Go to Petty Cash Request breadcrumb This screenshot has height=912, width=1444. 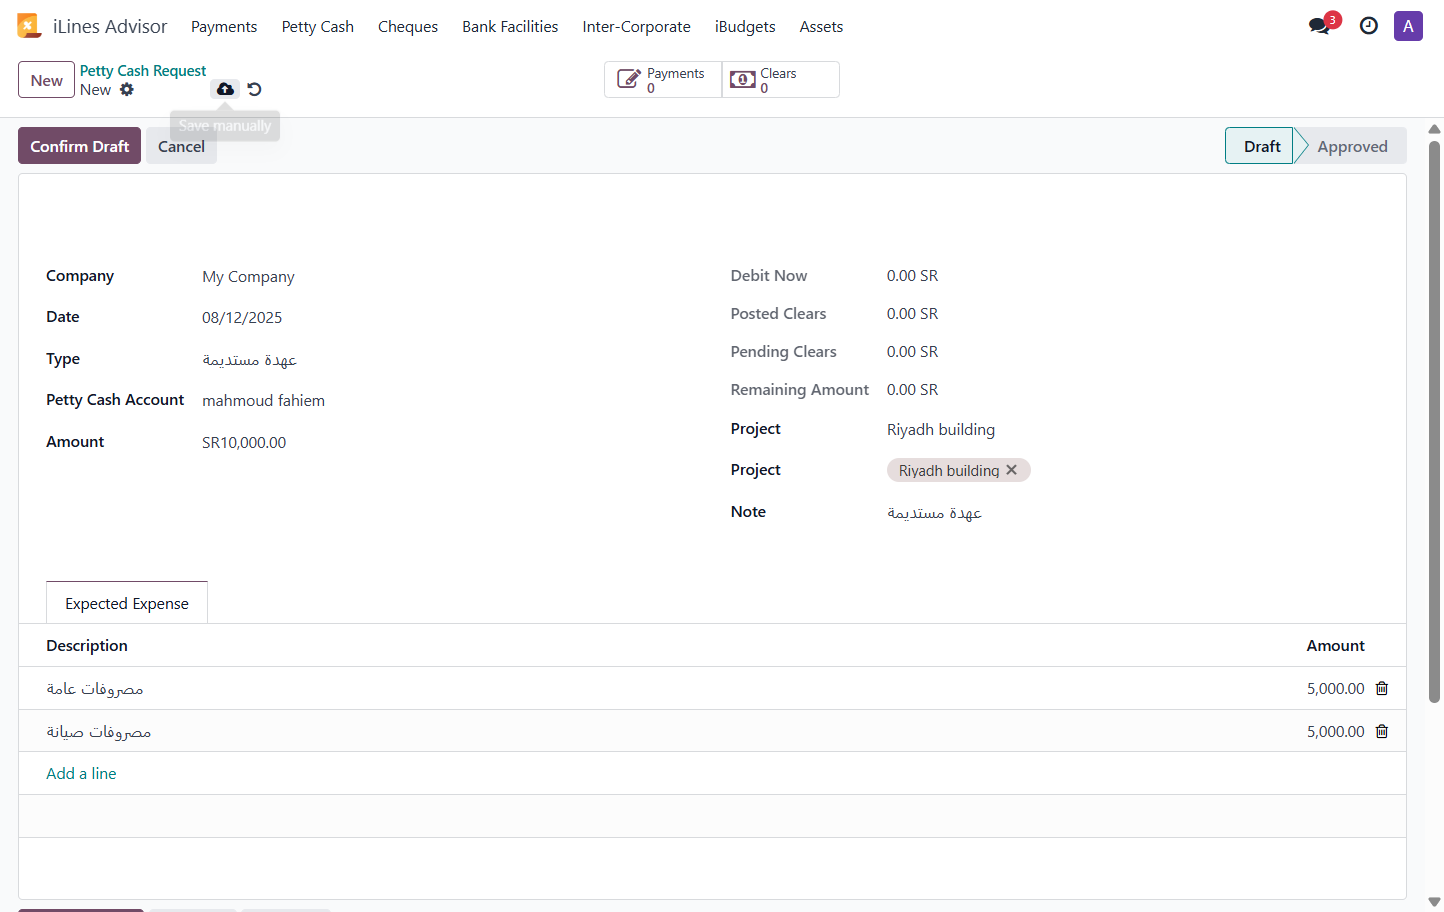[143, 71]
